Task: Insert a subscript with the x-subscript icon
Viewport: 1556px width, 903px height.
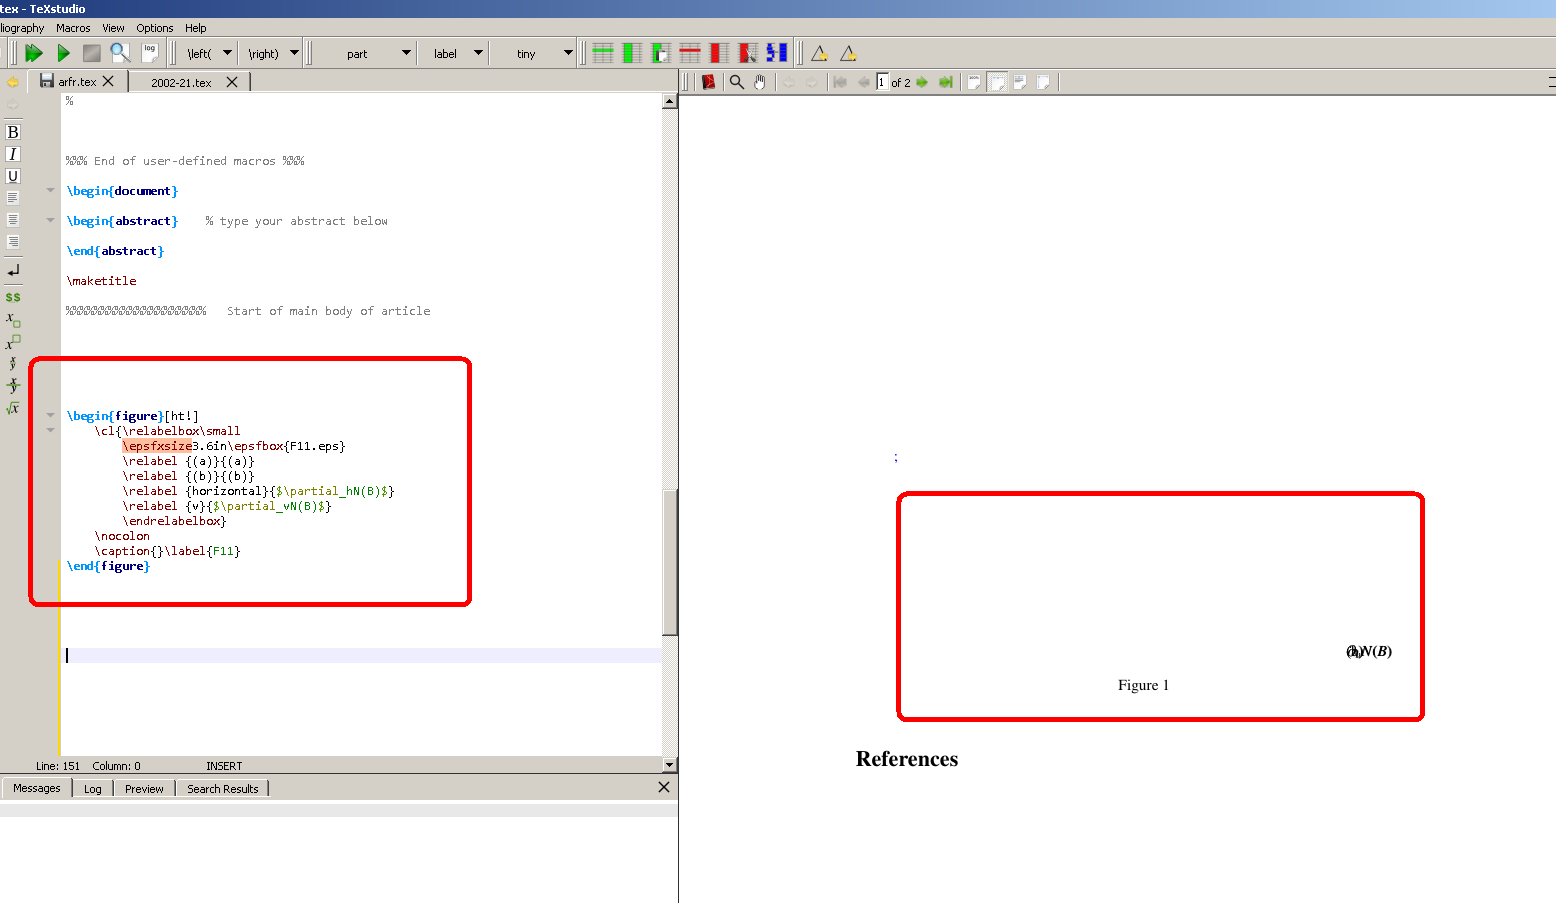Action: tap(13, 320)
